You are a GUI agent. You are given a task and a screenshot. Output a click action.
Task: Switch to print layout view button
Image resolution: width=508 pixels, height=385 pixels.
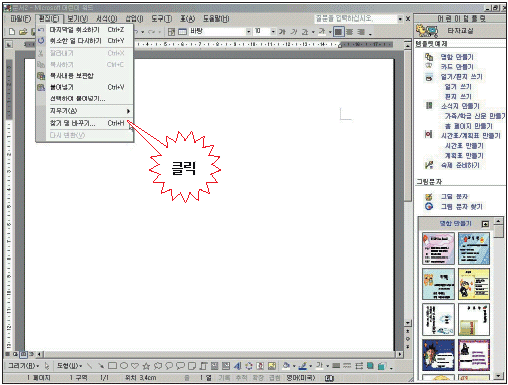[23, 354]
